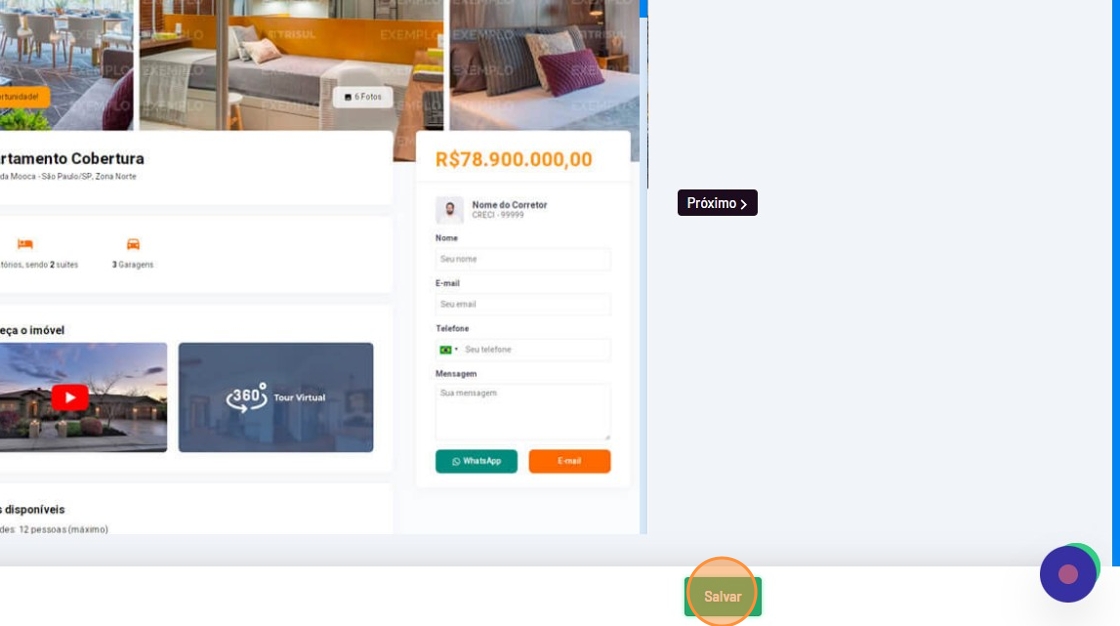This screenshot has width=1120, height=626.
Task: Focus the Seu telefone input field
Action: [x=536, y=349]
